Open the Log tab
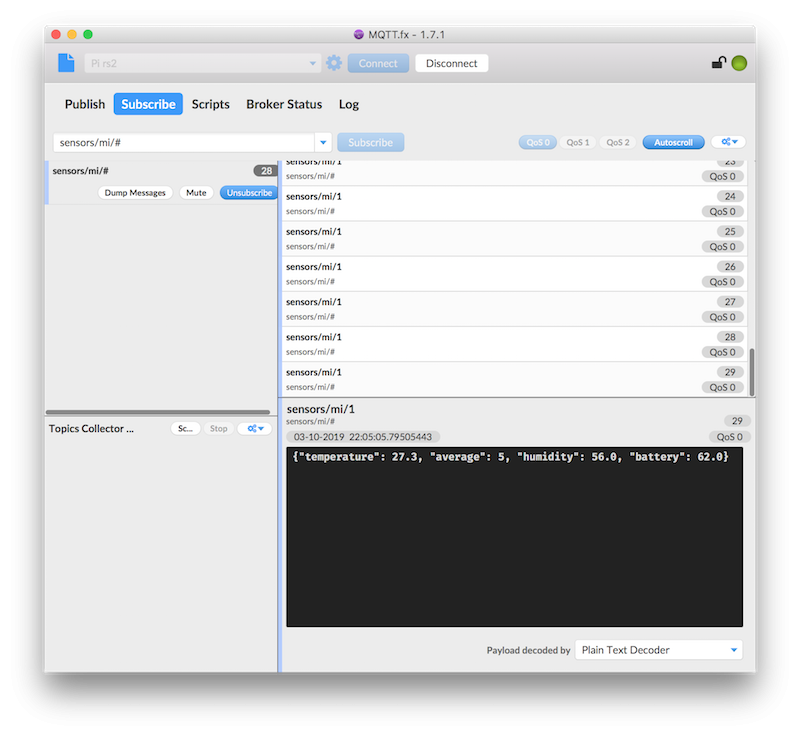 tap(349, 104)
